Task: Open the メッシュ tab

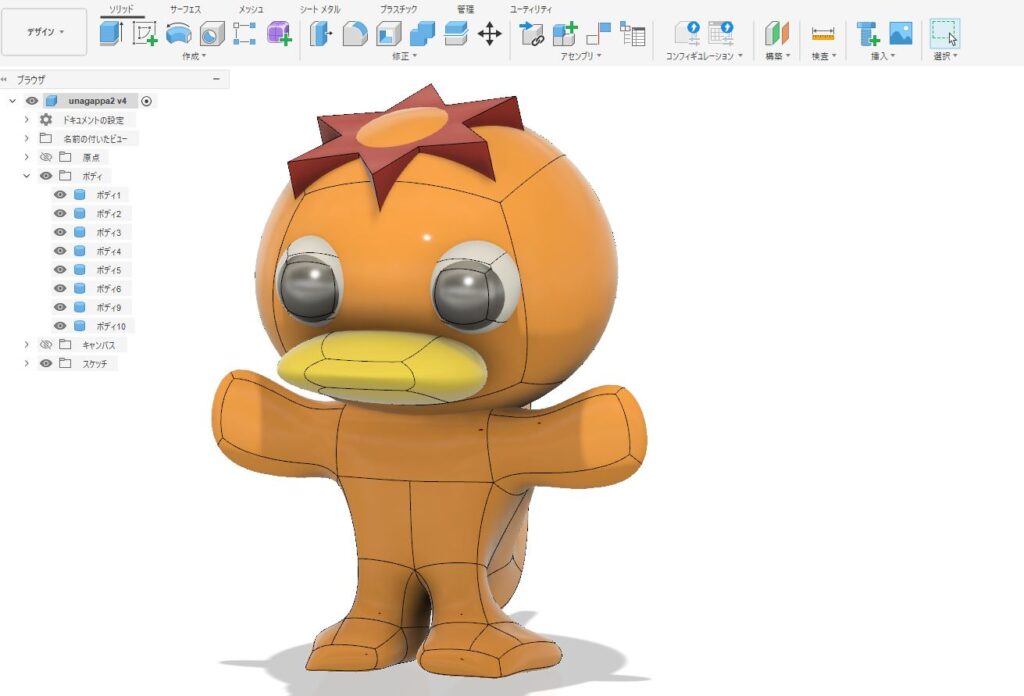Action: tap(251, 9)
